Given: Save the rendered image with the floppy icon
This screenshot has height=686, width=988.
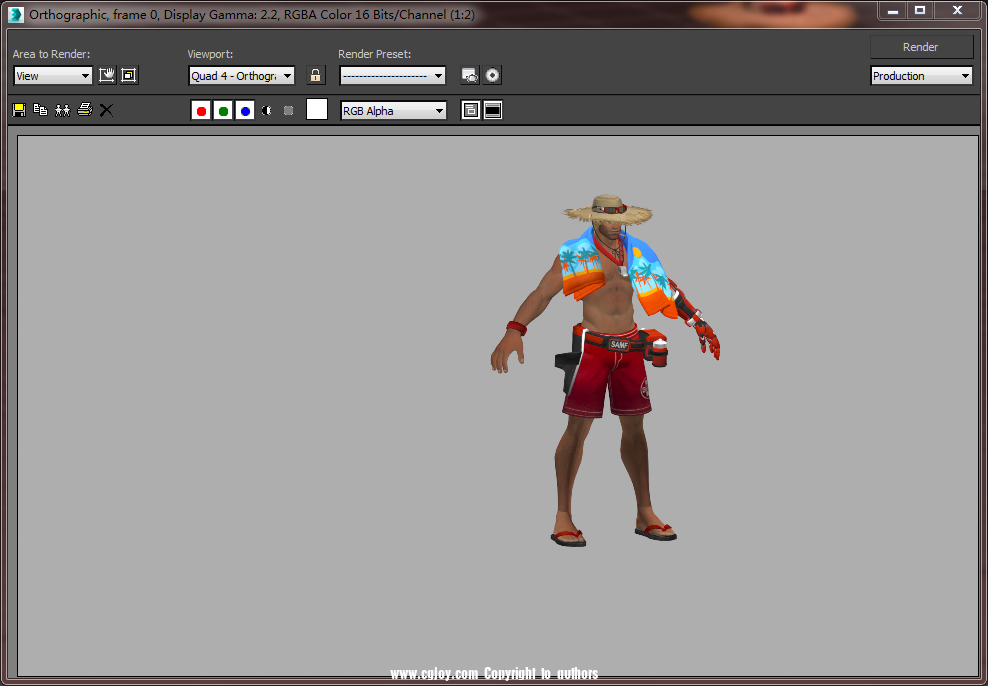Looking at the screenshot, I should pos(19,110).
